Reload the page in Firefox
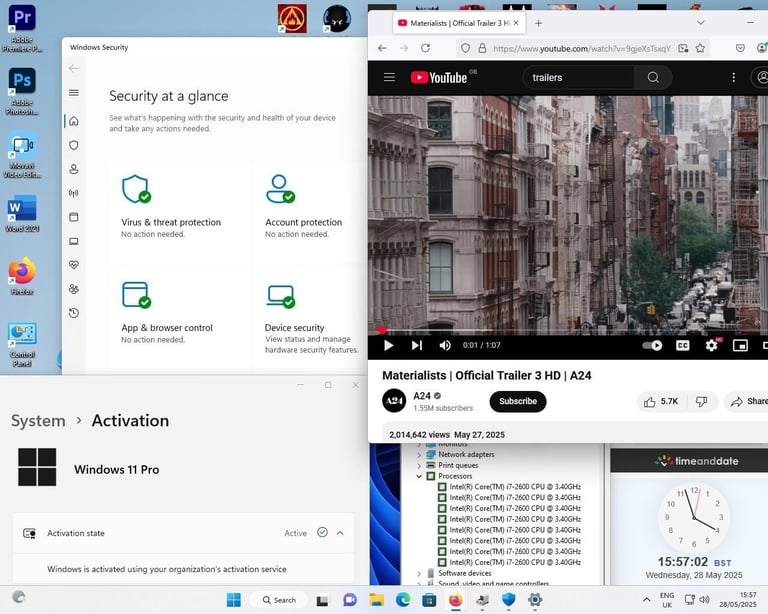768x614 pixels. (426, 48)
